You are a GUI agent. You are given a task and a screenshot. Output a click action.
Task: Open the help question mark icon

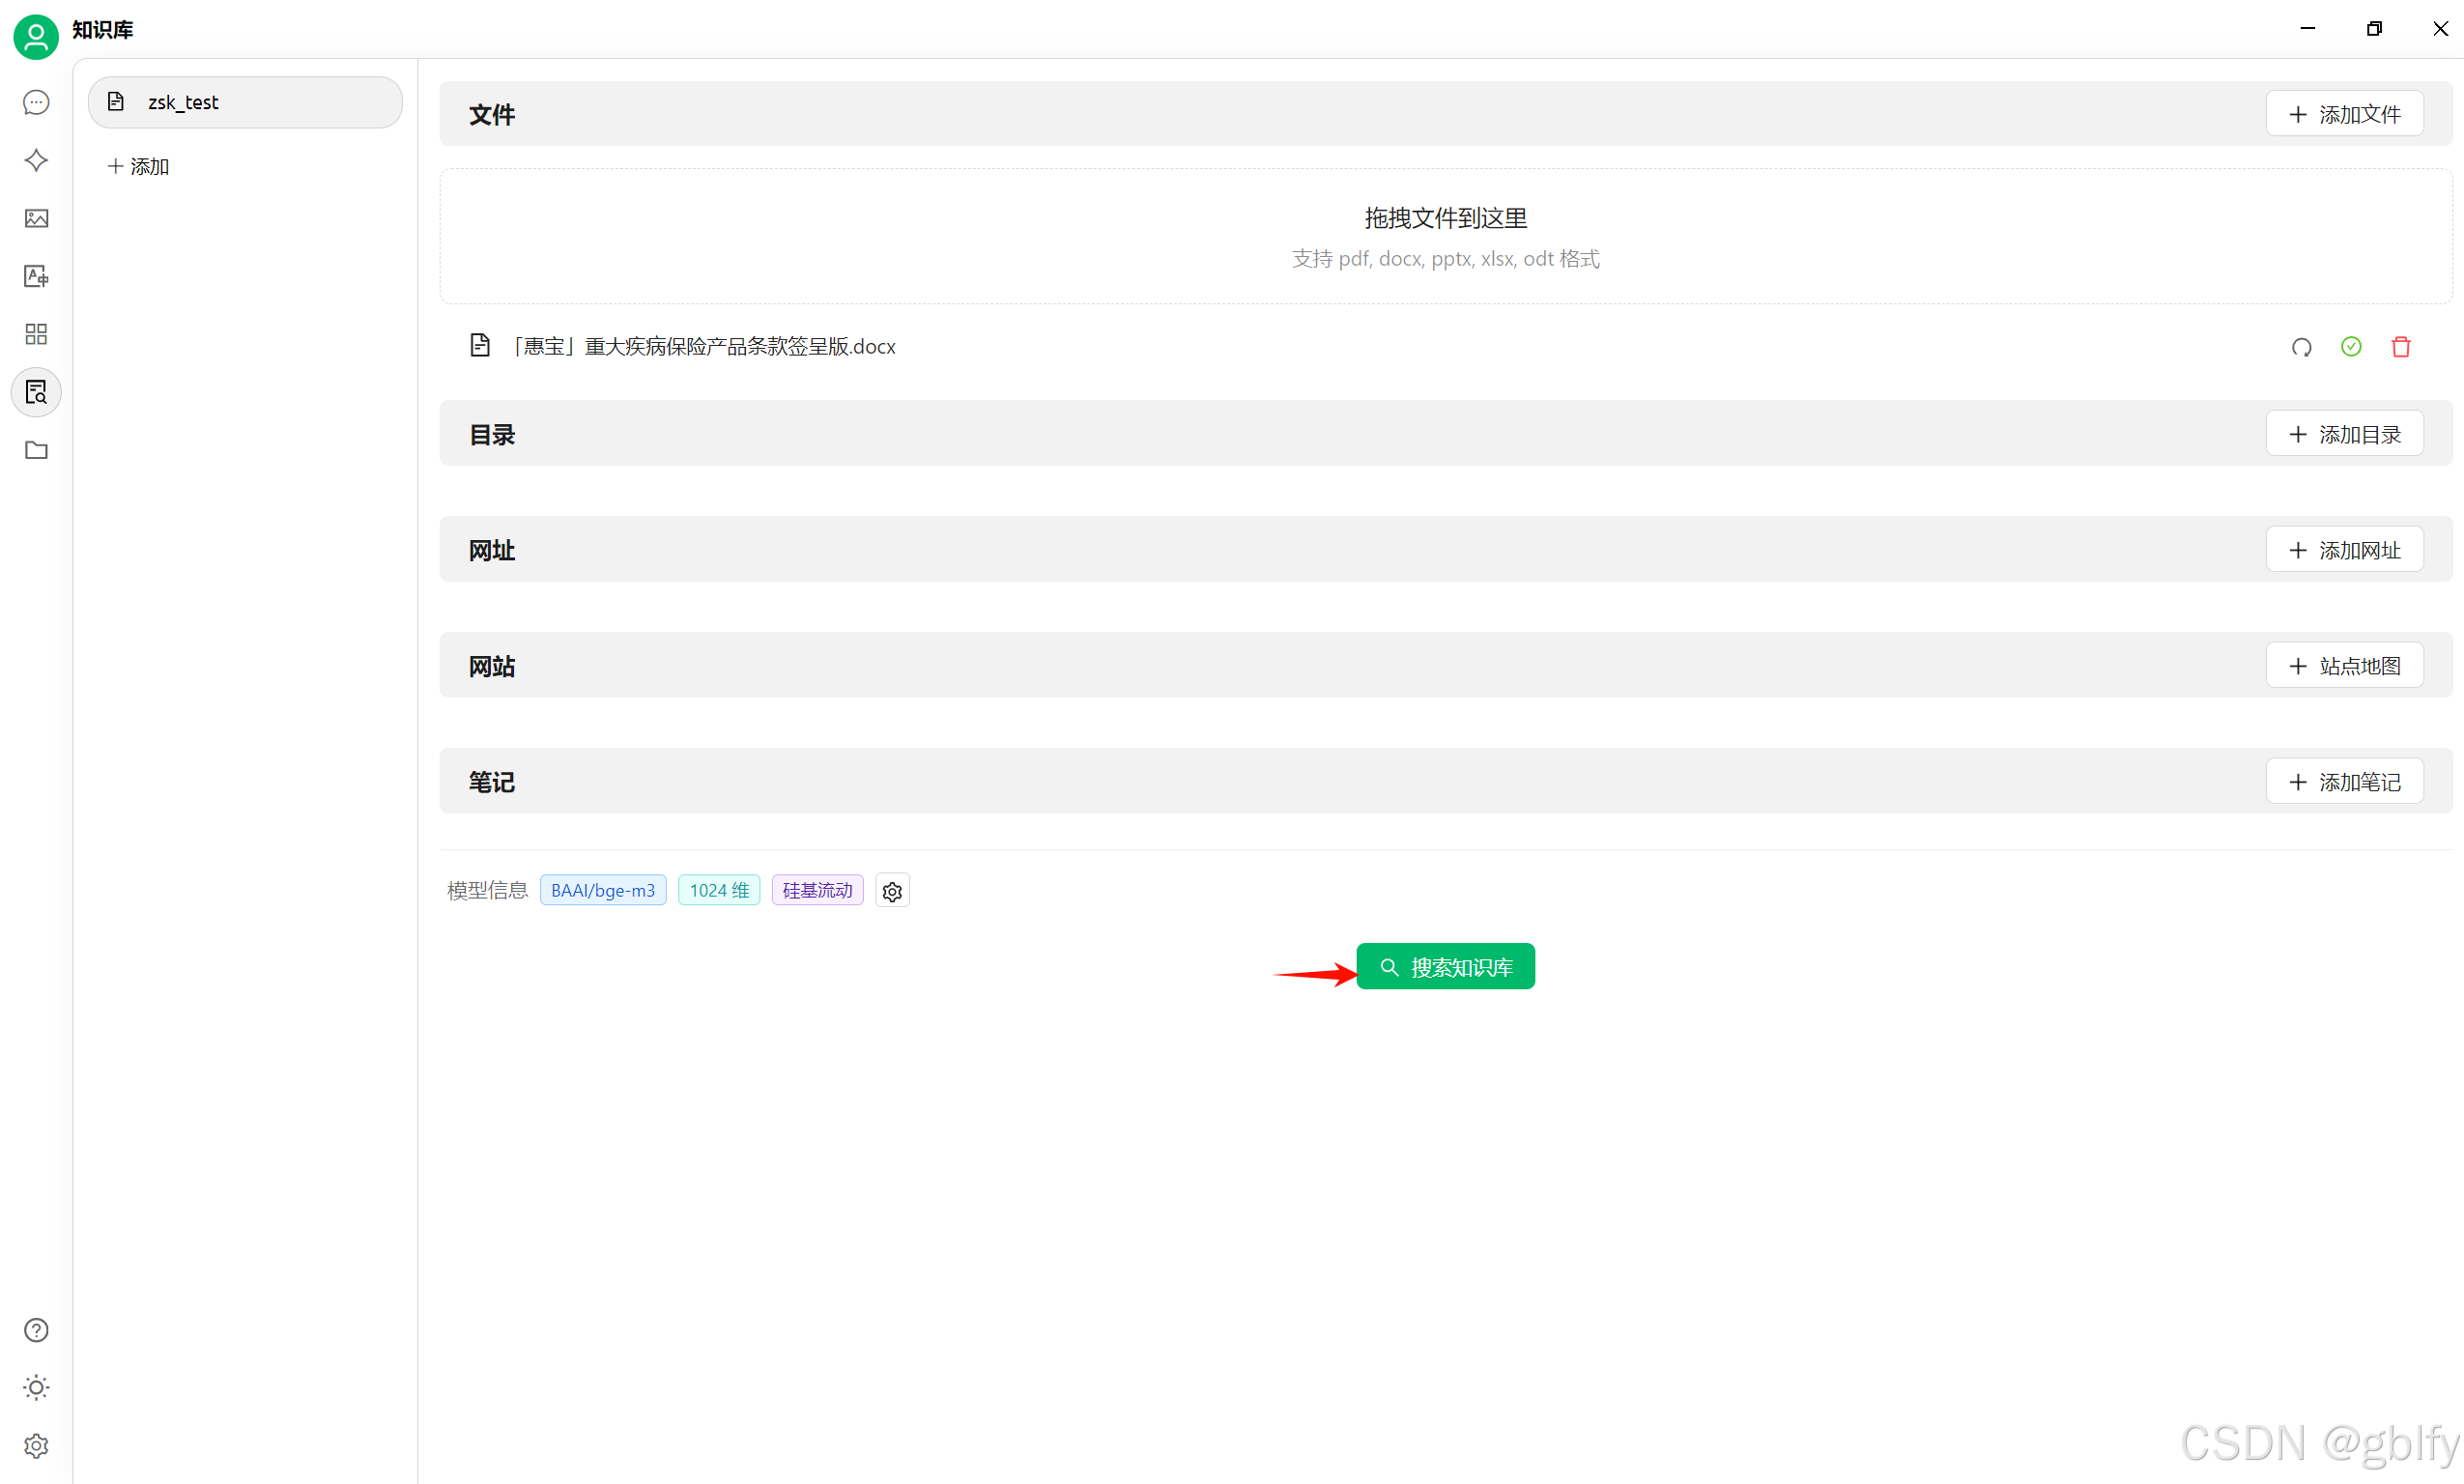point(36,1330)
